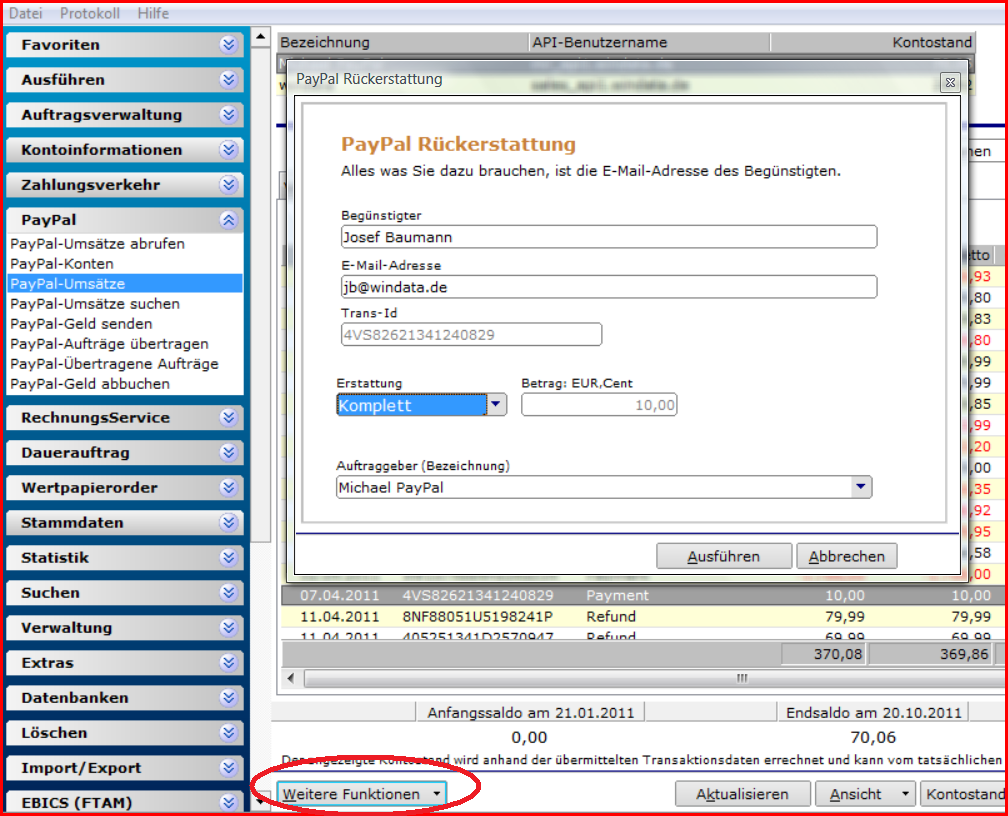Open PayPal-Aufträge übertragen

click(x=109, y=343)
